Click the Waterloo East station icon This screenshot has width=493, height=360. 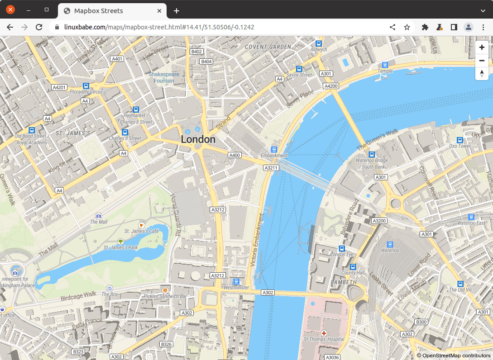(471, 217)
